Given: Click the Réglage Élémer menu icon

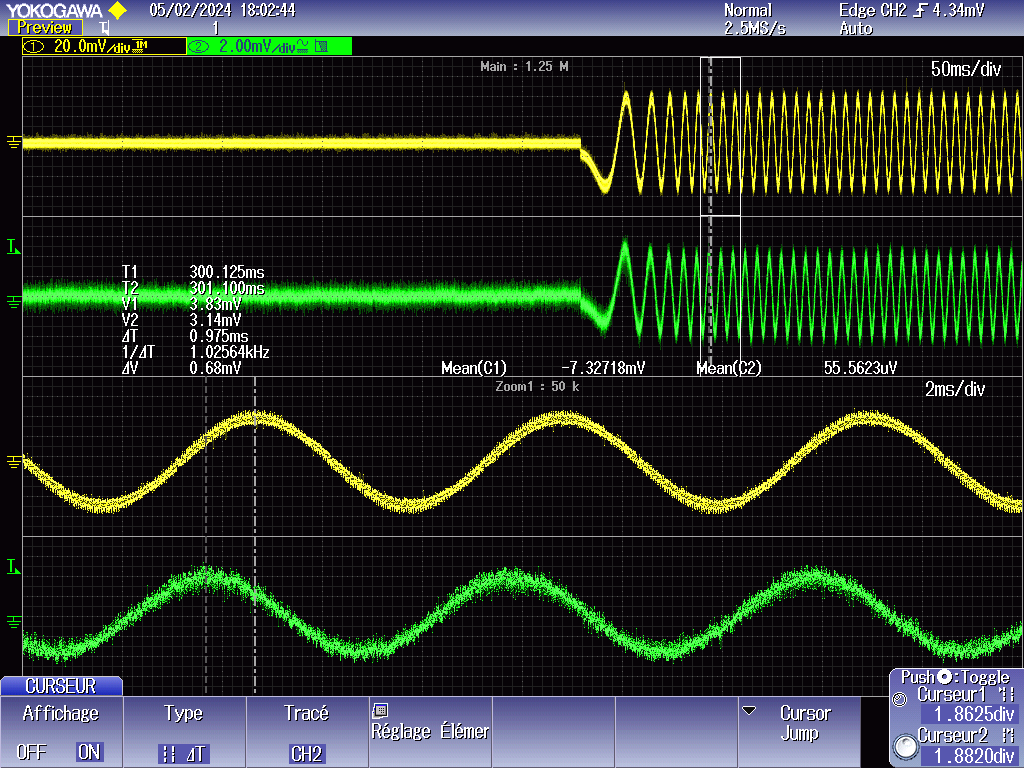Looking at the screenshot, I should point(379,711).
